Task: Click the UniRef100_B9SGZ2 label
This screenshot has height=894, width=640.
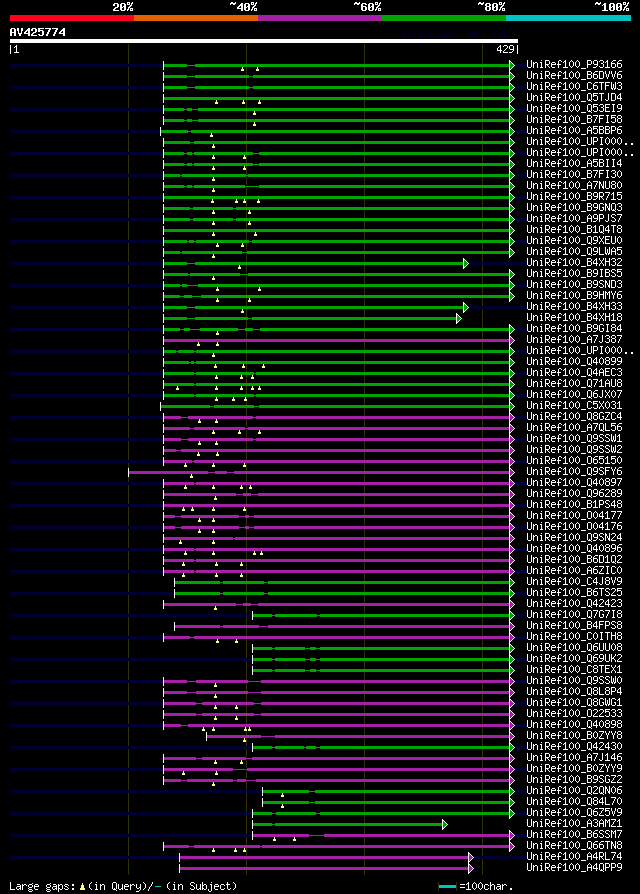Action: coord(574,780)
